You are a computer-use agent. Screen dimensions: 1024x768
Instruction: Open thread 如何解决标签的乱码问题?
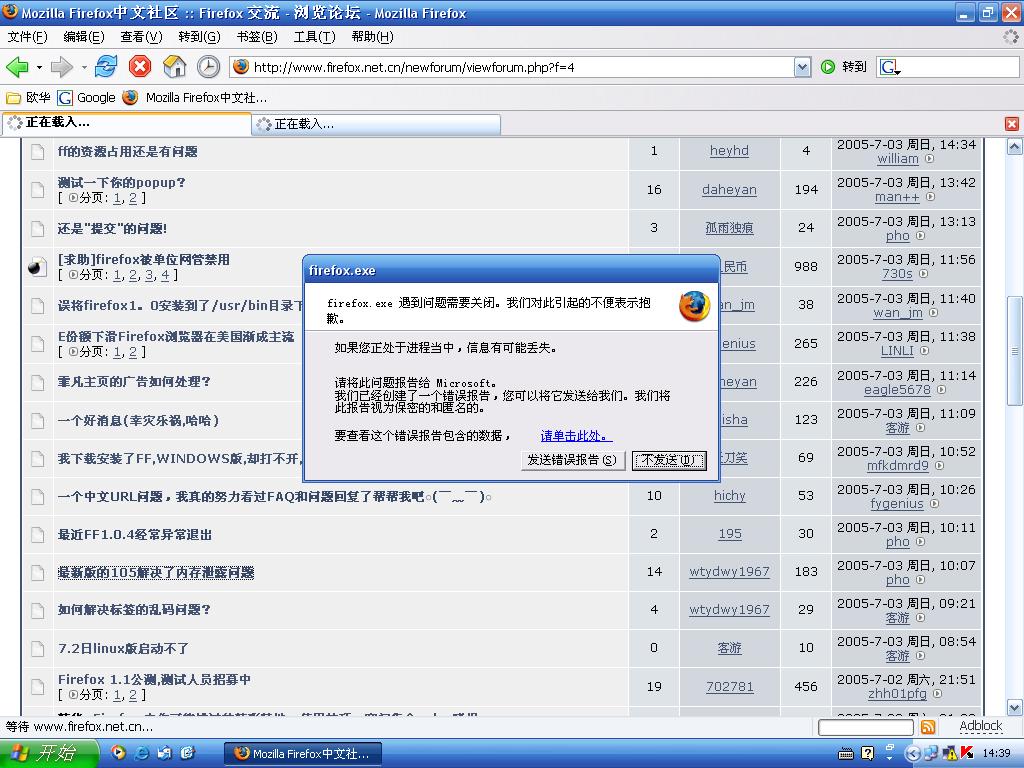(134, 609)
